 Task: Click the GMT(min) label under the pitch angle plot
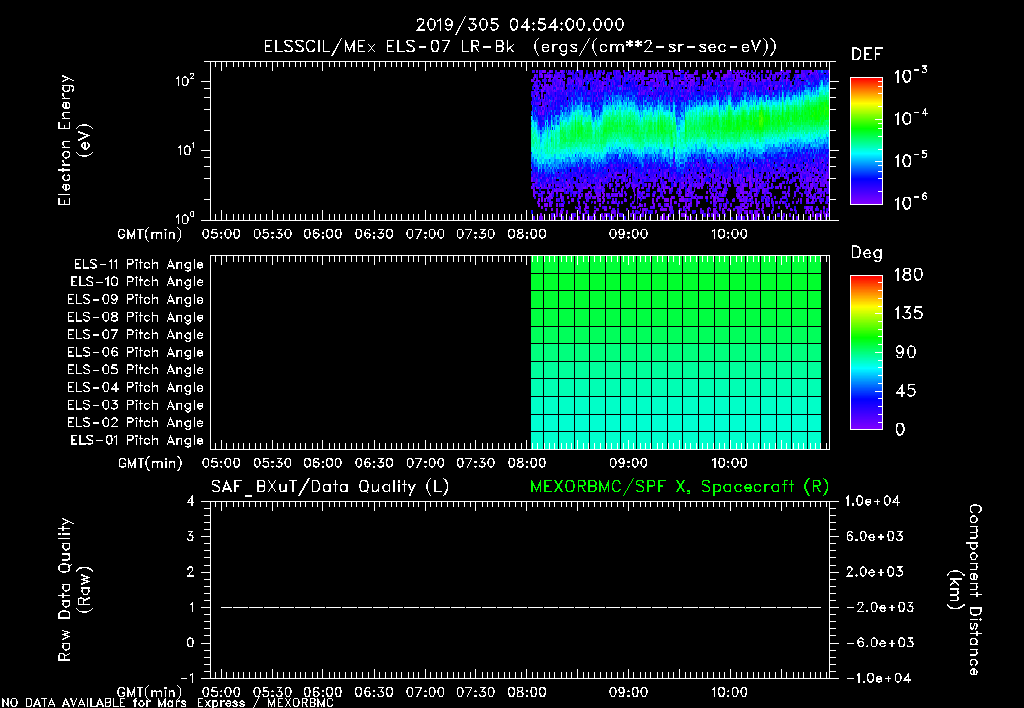click(150, 463)
